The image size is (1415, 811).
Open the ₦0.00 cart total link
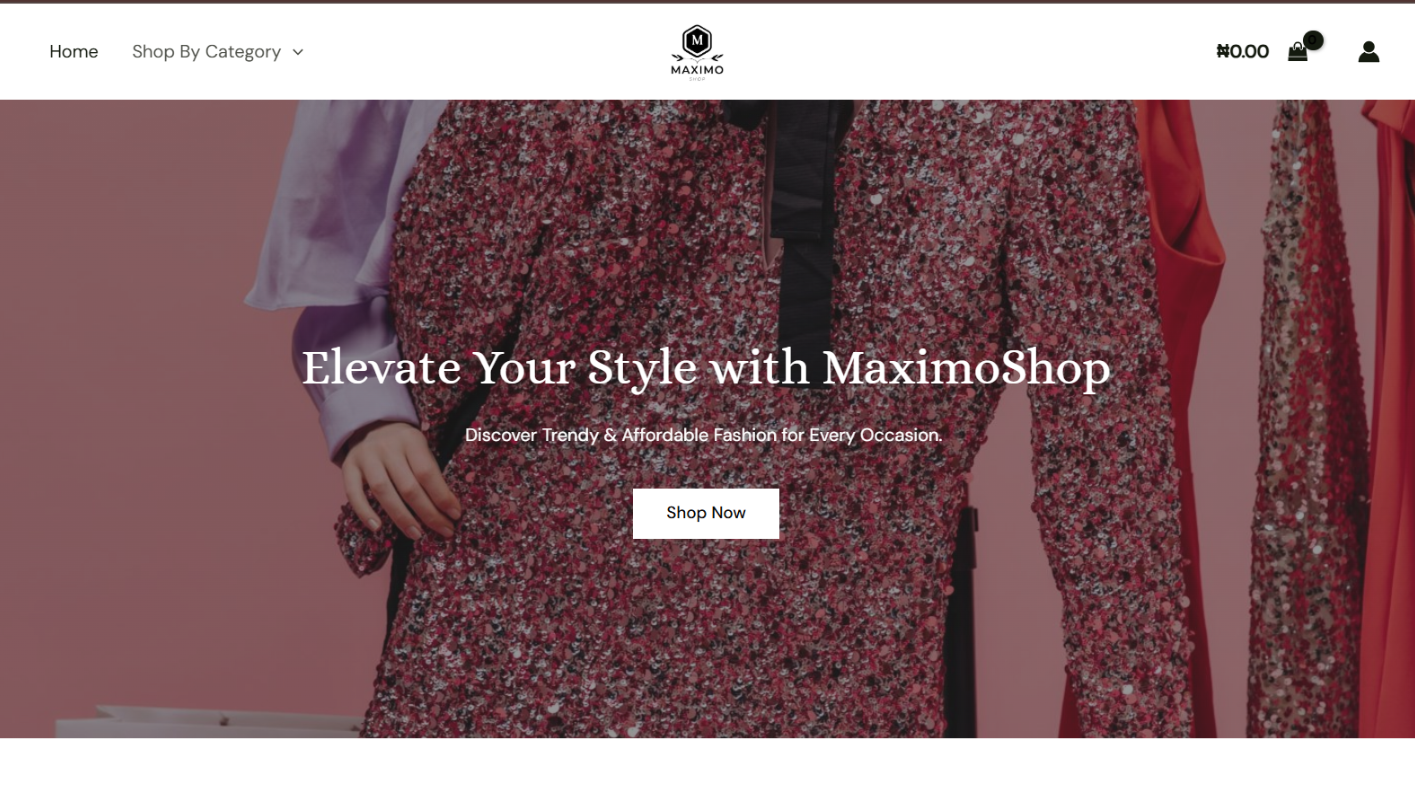pos(1242,51)
